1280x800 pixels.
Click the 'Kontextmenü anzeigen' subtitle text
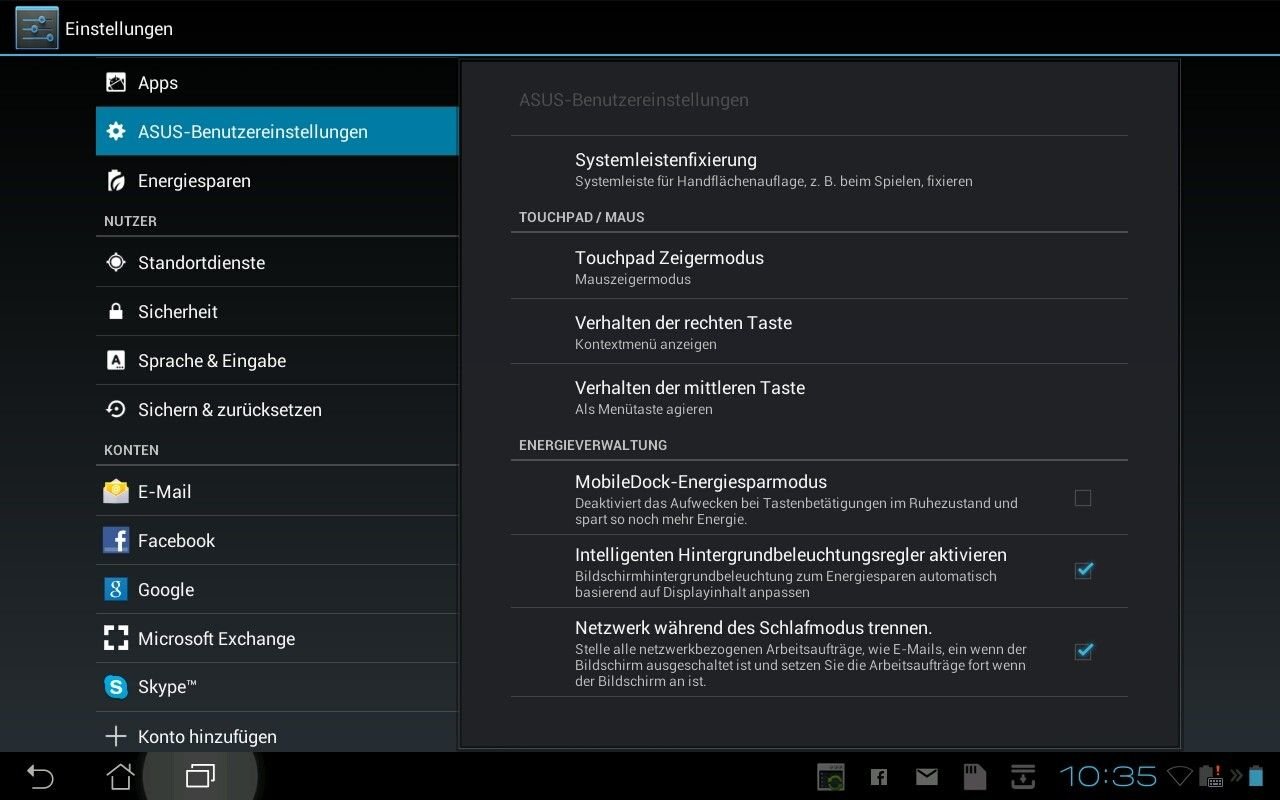click(x=646, y=344)
